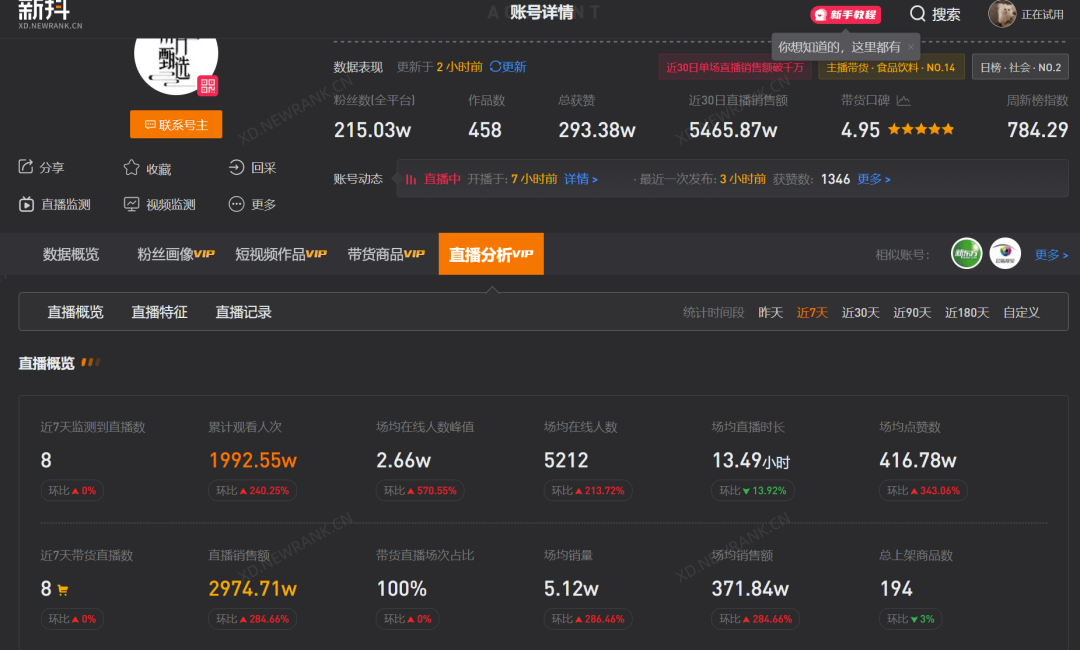Image resolution: width=1080 pixels, height=650 pixels.
Task: Open 视频监测 video monitoring icon
Action: (131, 204)
